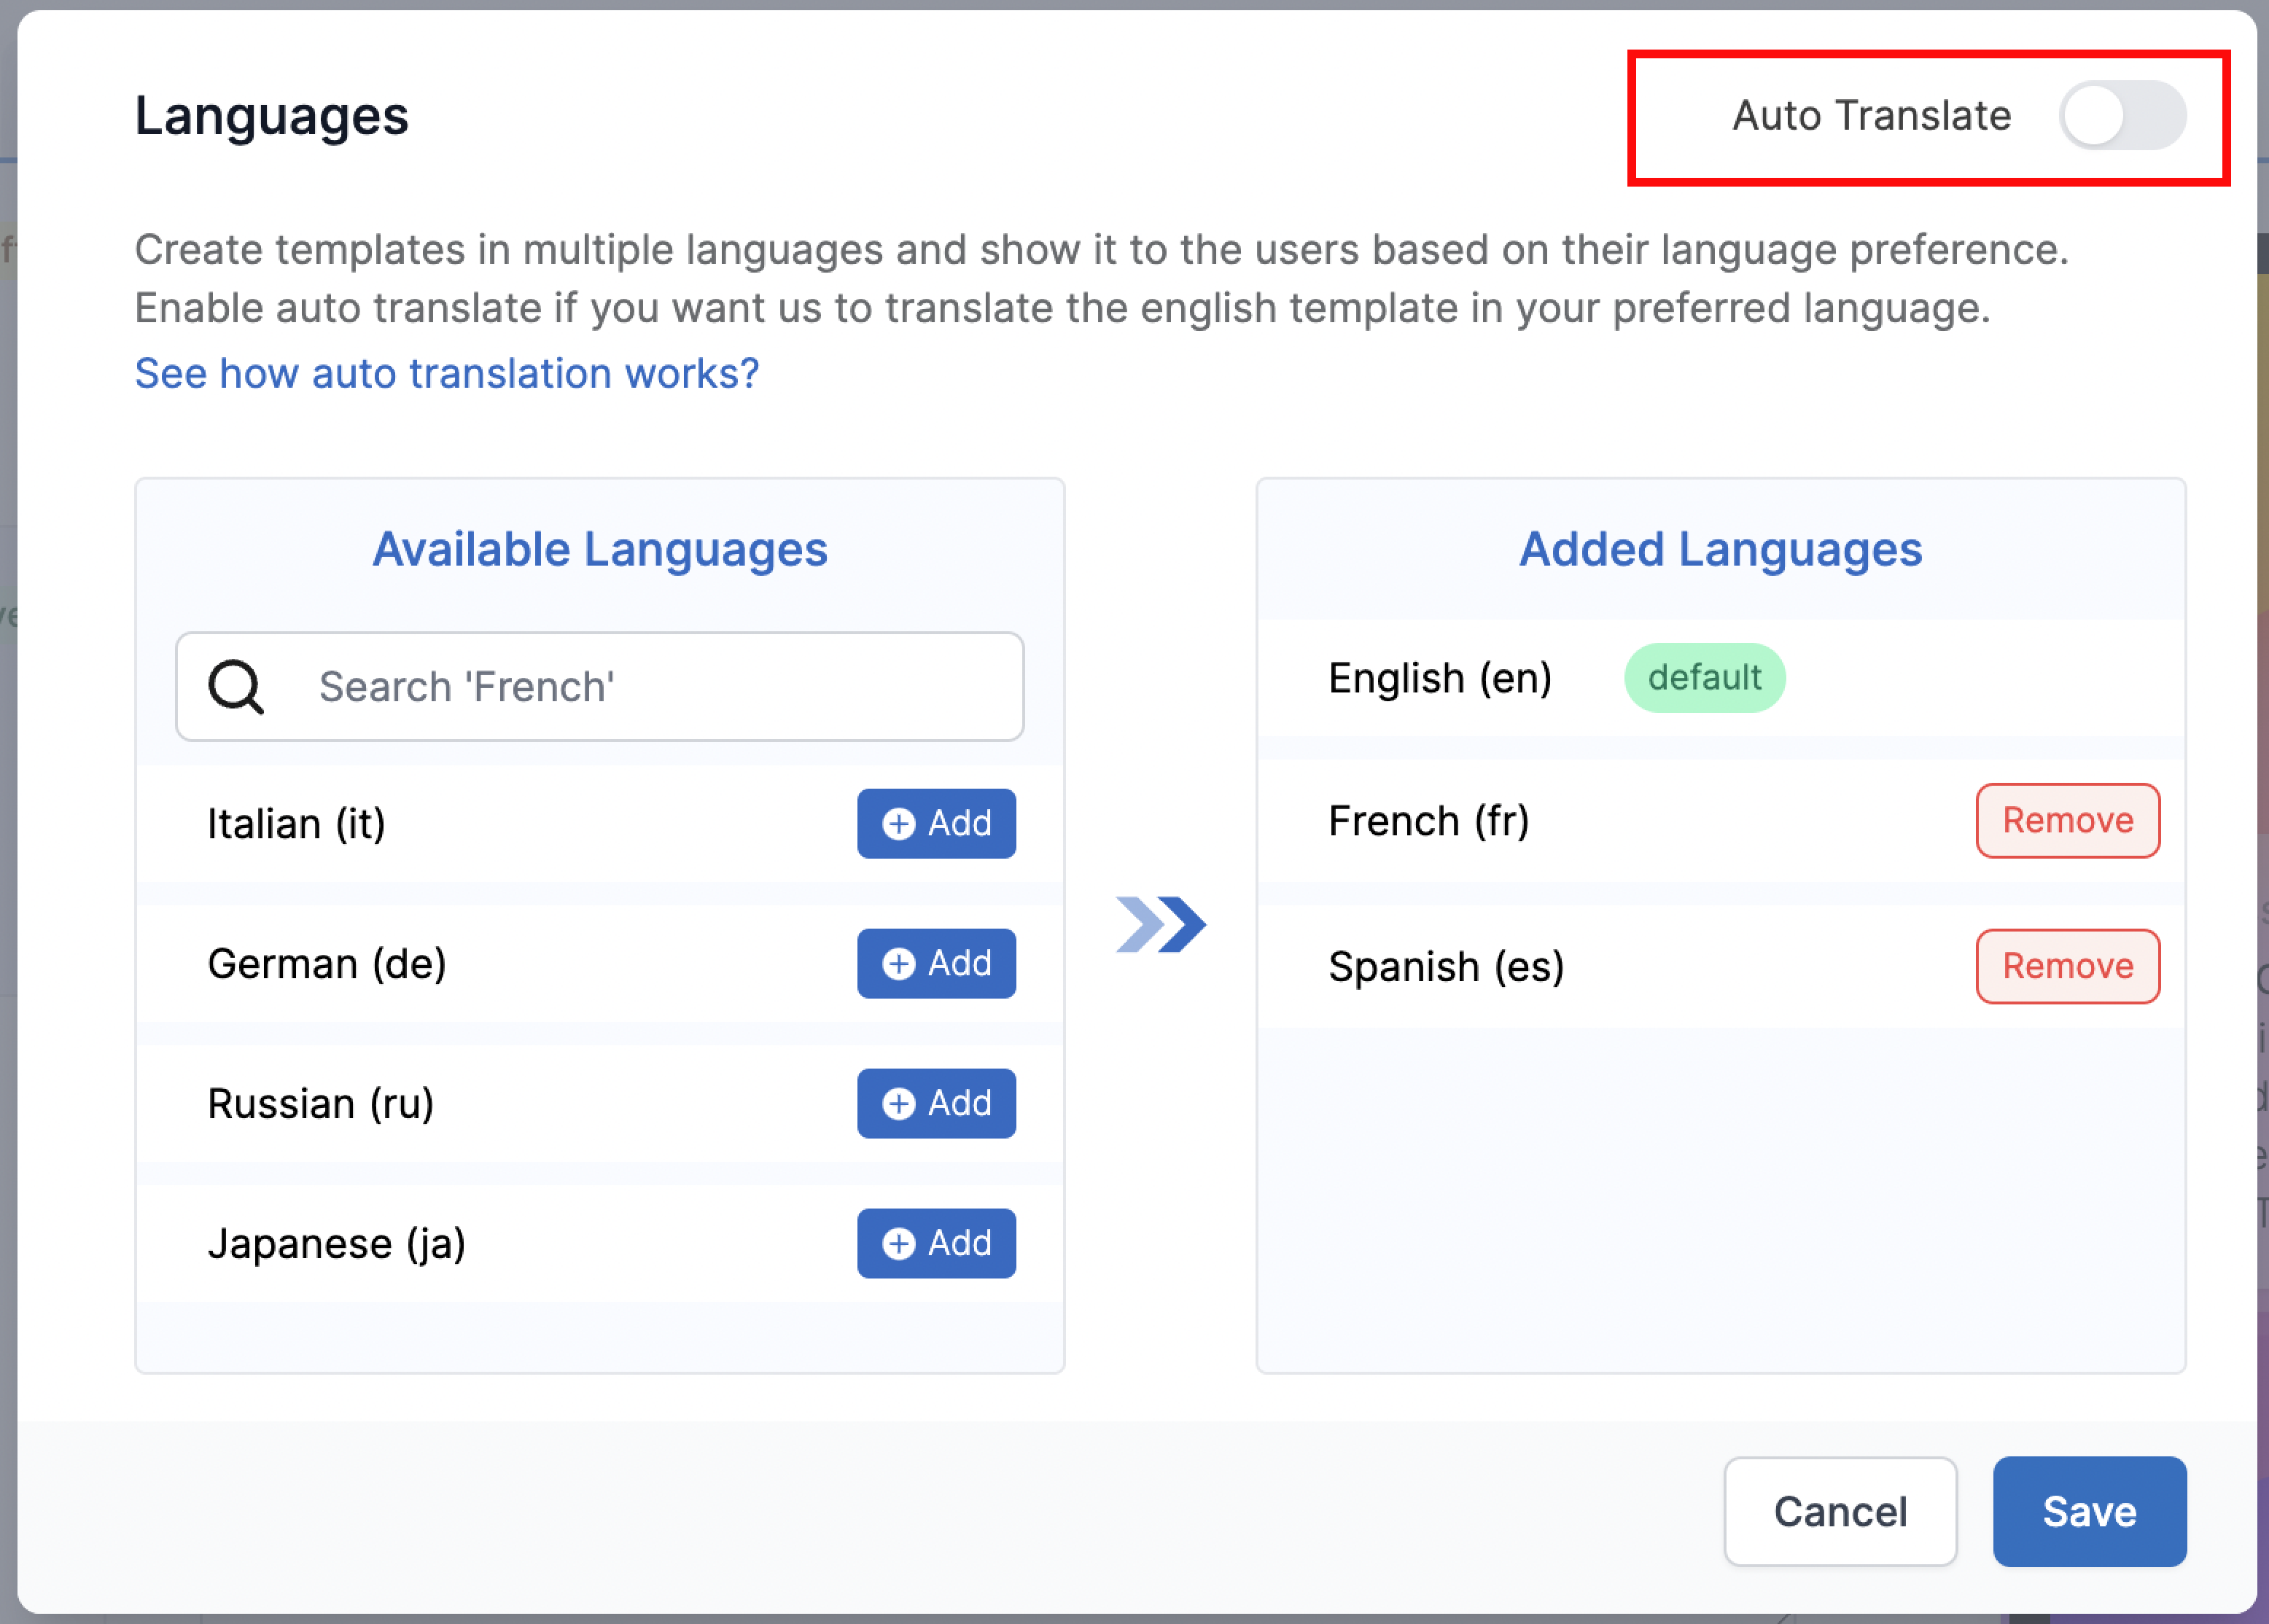Viewport: 2269px width, 1624px height.
Task: Select the English (en) default row
Action: click(1439, 679)
